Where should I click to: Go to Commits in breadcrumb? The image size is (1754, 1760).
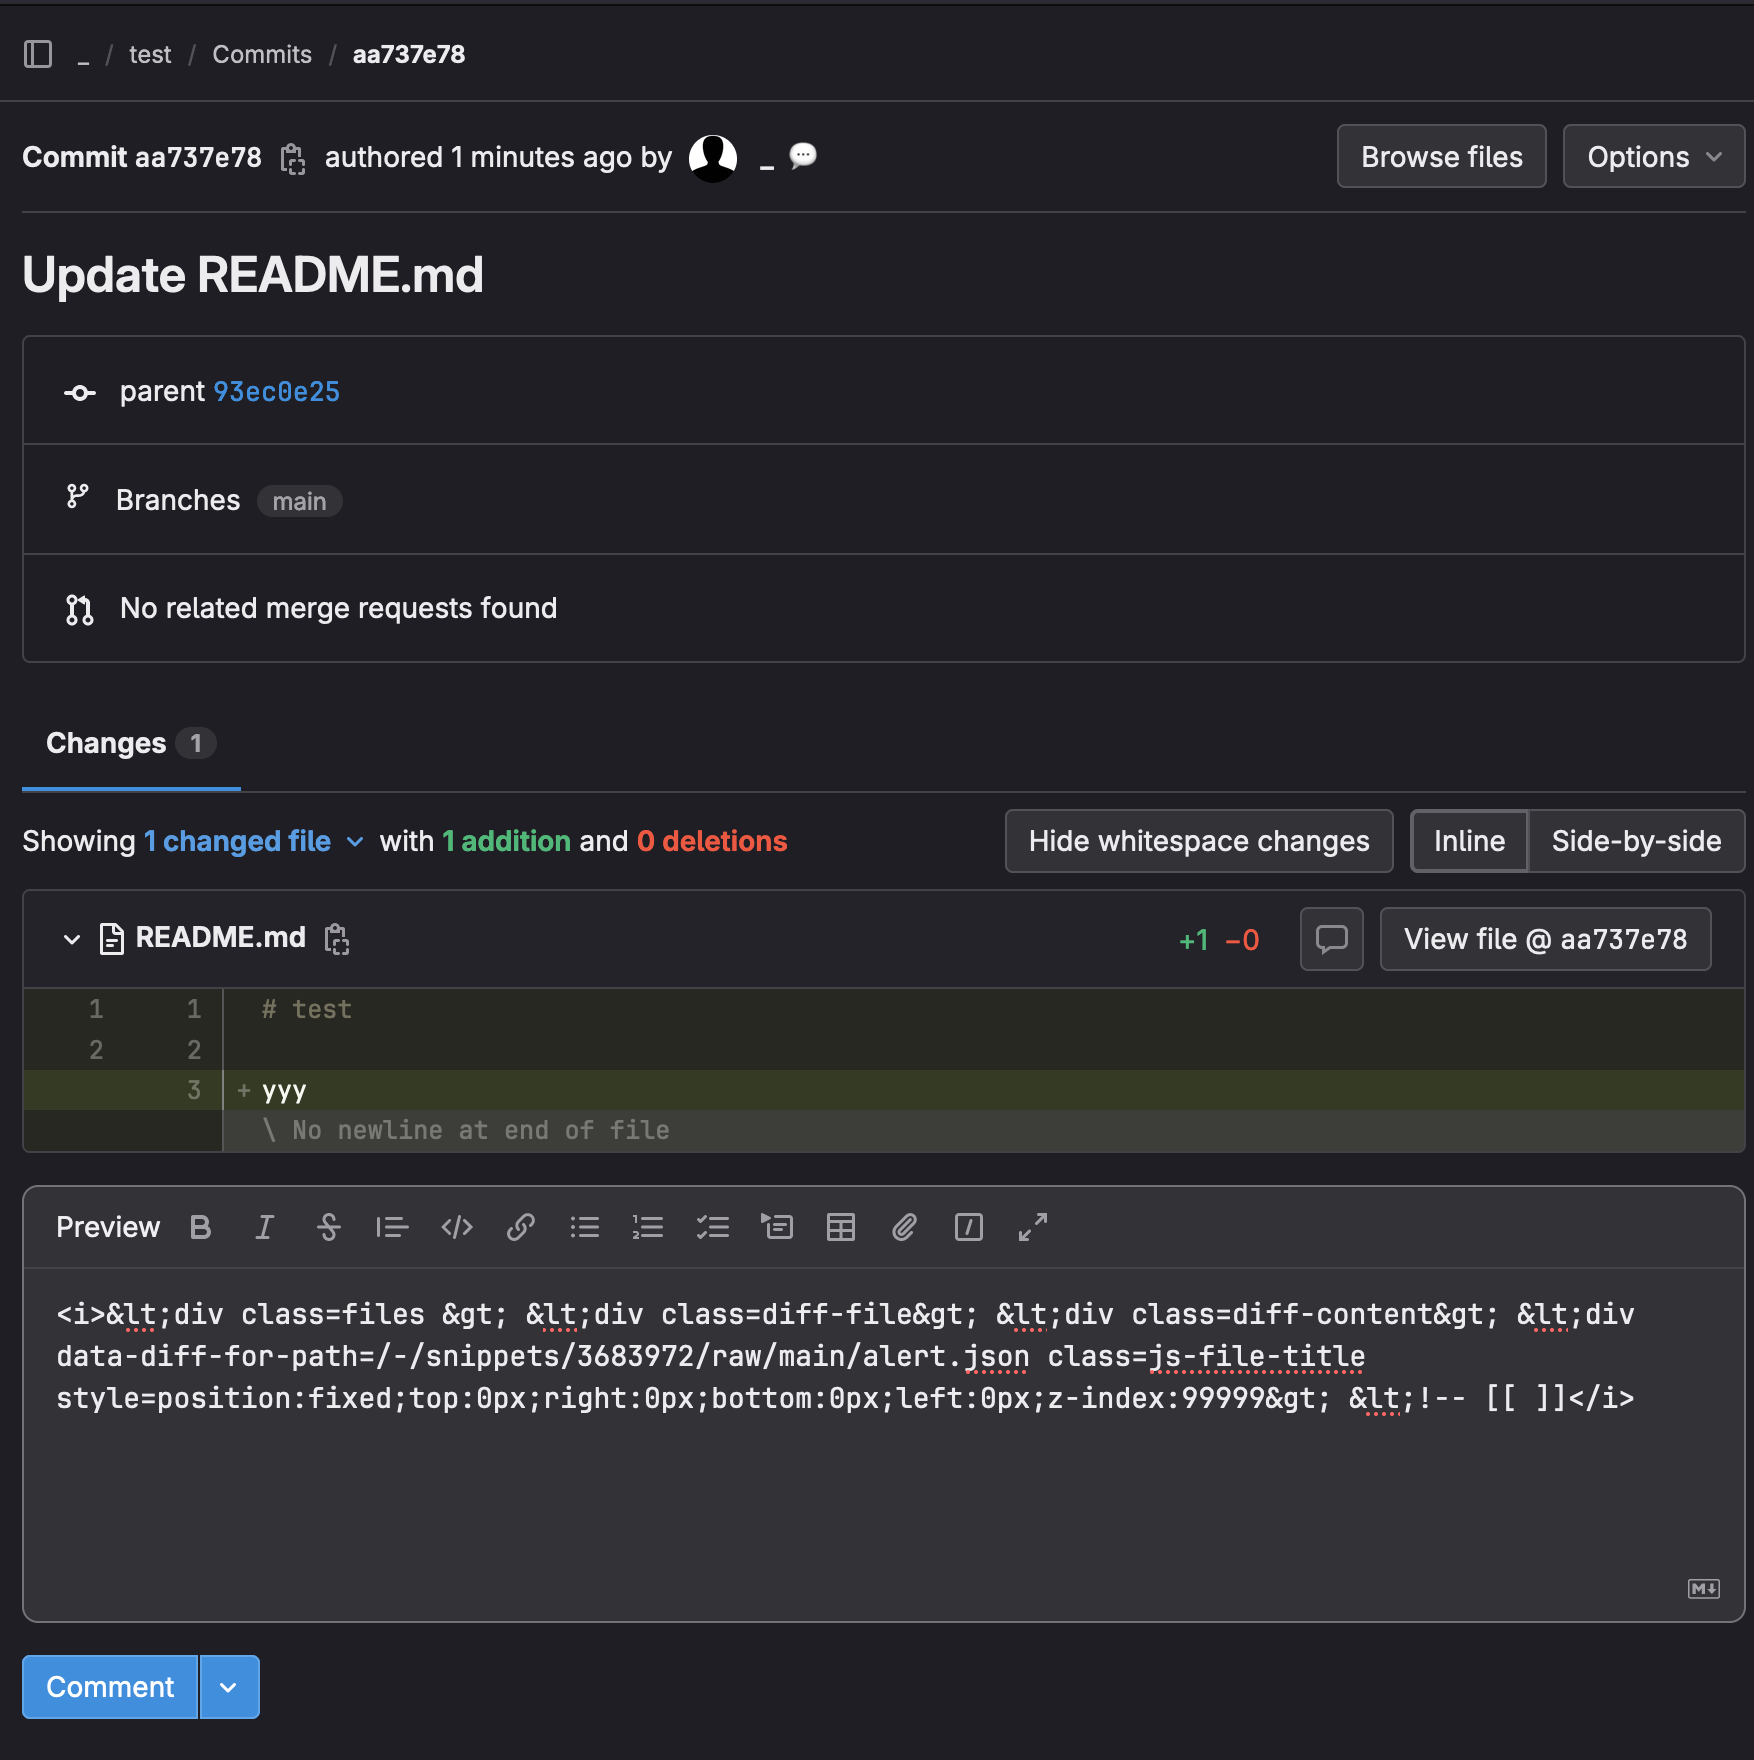(x=262, y=54)
